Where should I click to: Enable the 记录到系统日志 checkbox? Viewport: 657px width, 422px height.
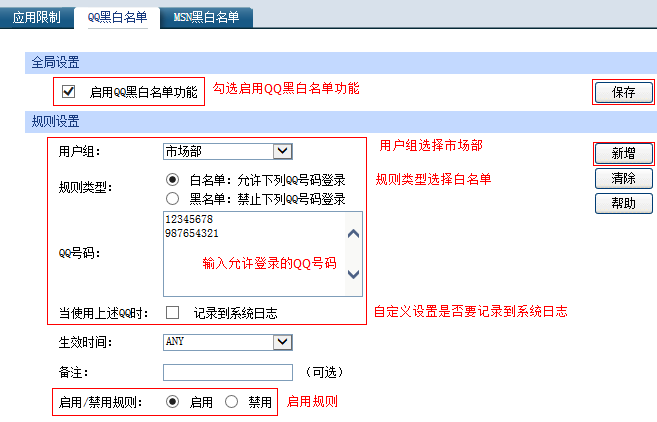(172, 313)
